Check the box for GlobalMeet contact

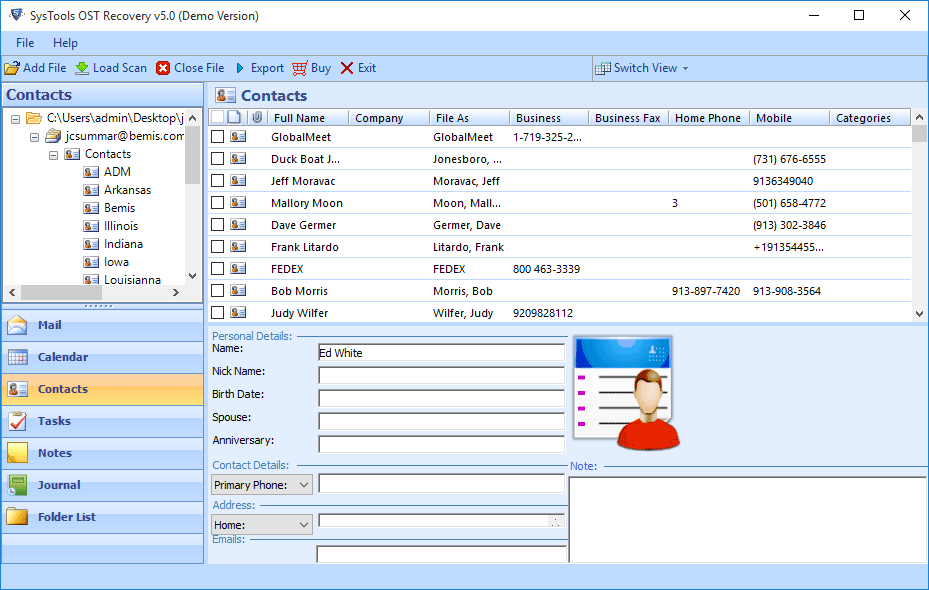[x=217, y=137]
